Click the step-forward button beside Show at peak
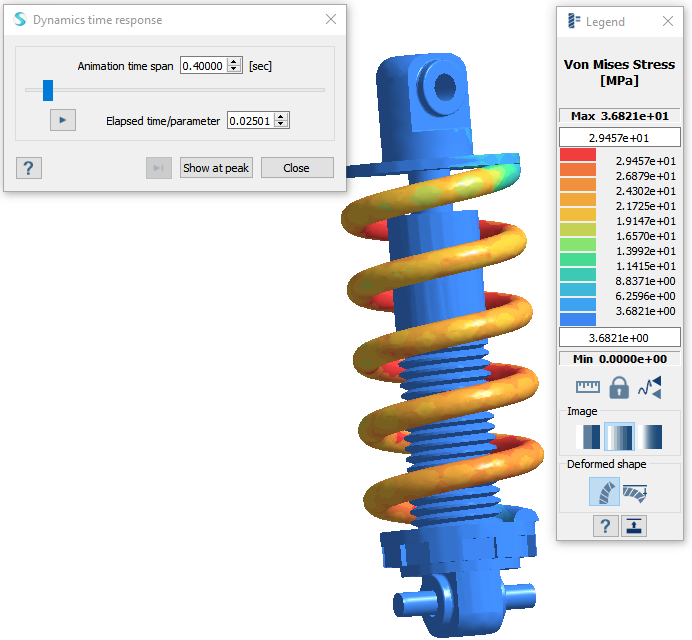Viewport: 692px width, 640px height. point(159,168)
